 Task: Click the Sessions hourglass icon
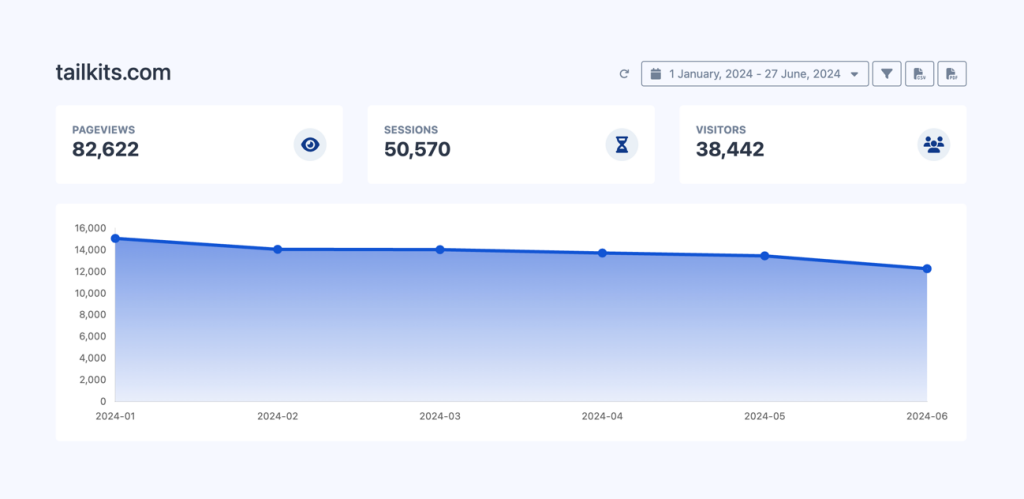(622, 144)
